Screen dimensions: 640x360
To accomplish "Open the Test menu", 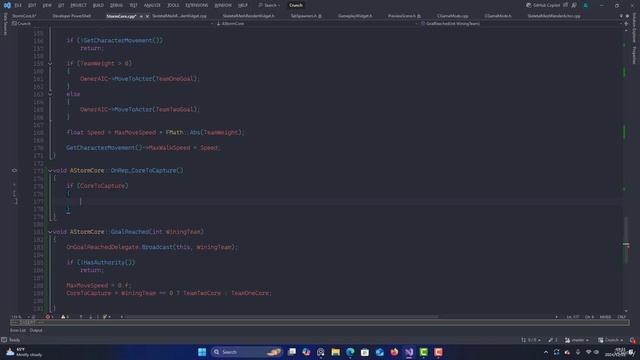I will tap(133, 5).
